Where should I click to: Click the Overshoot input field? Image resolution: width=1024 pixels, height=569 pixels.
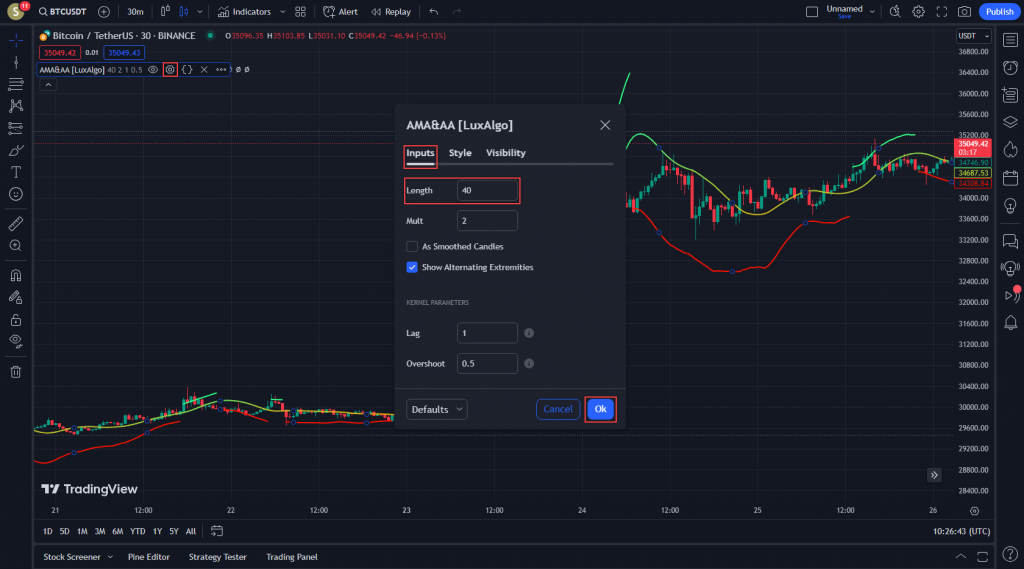point(487,363)
